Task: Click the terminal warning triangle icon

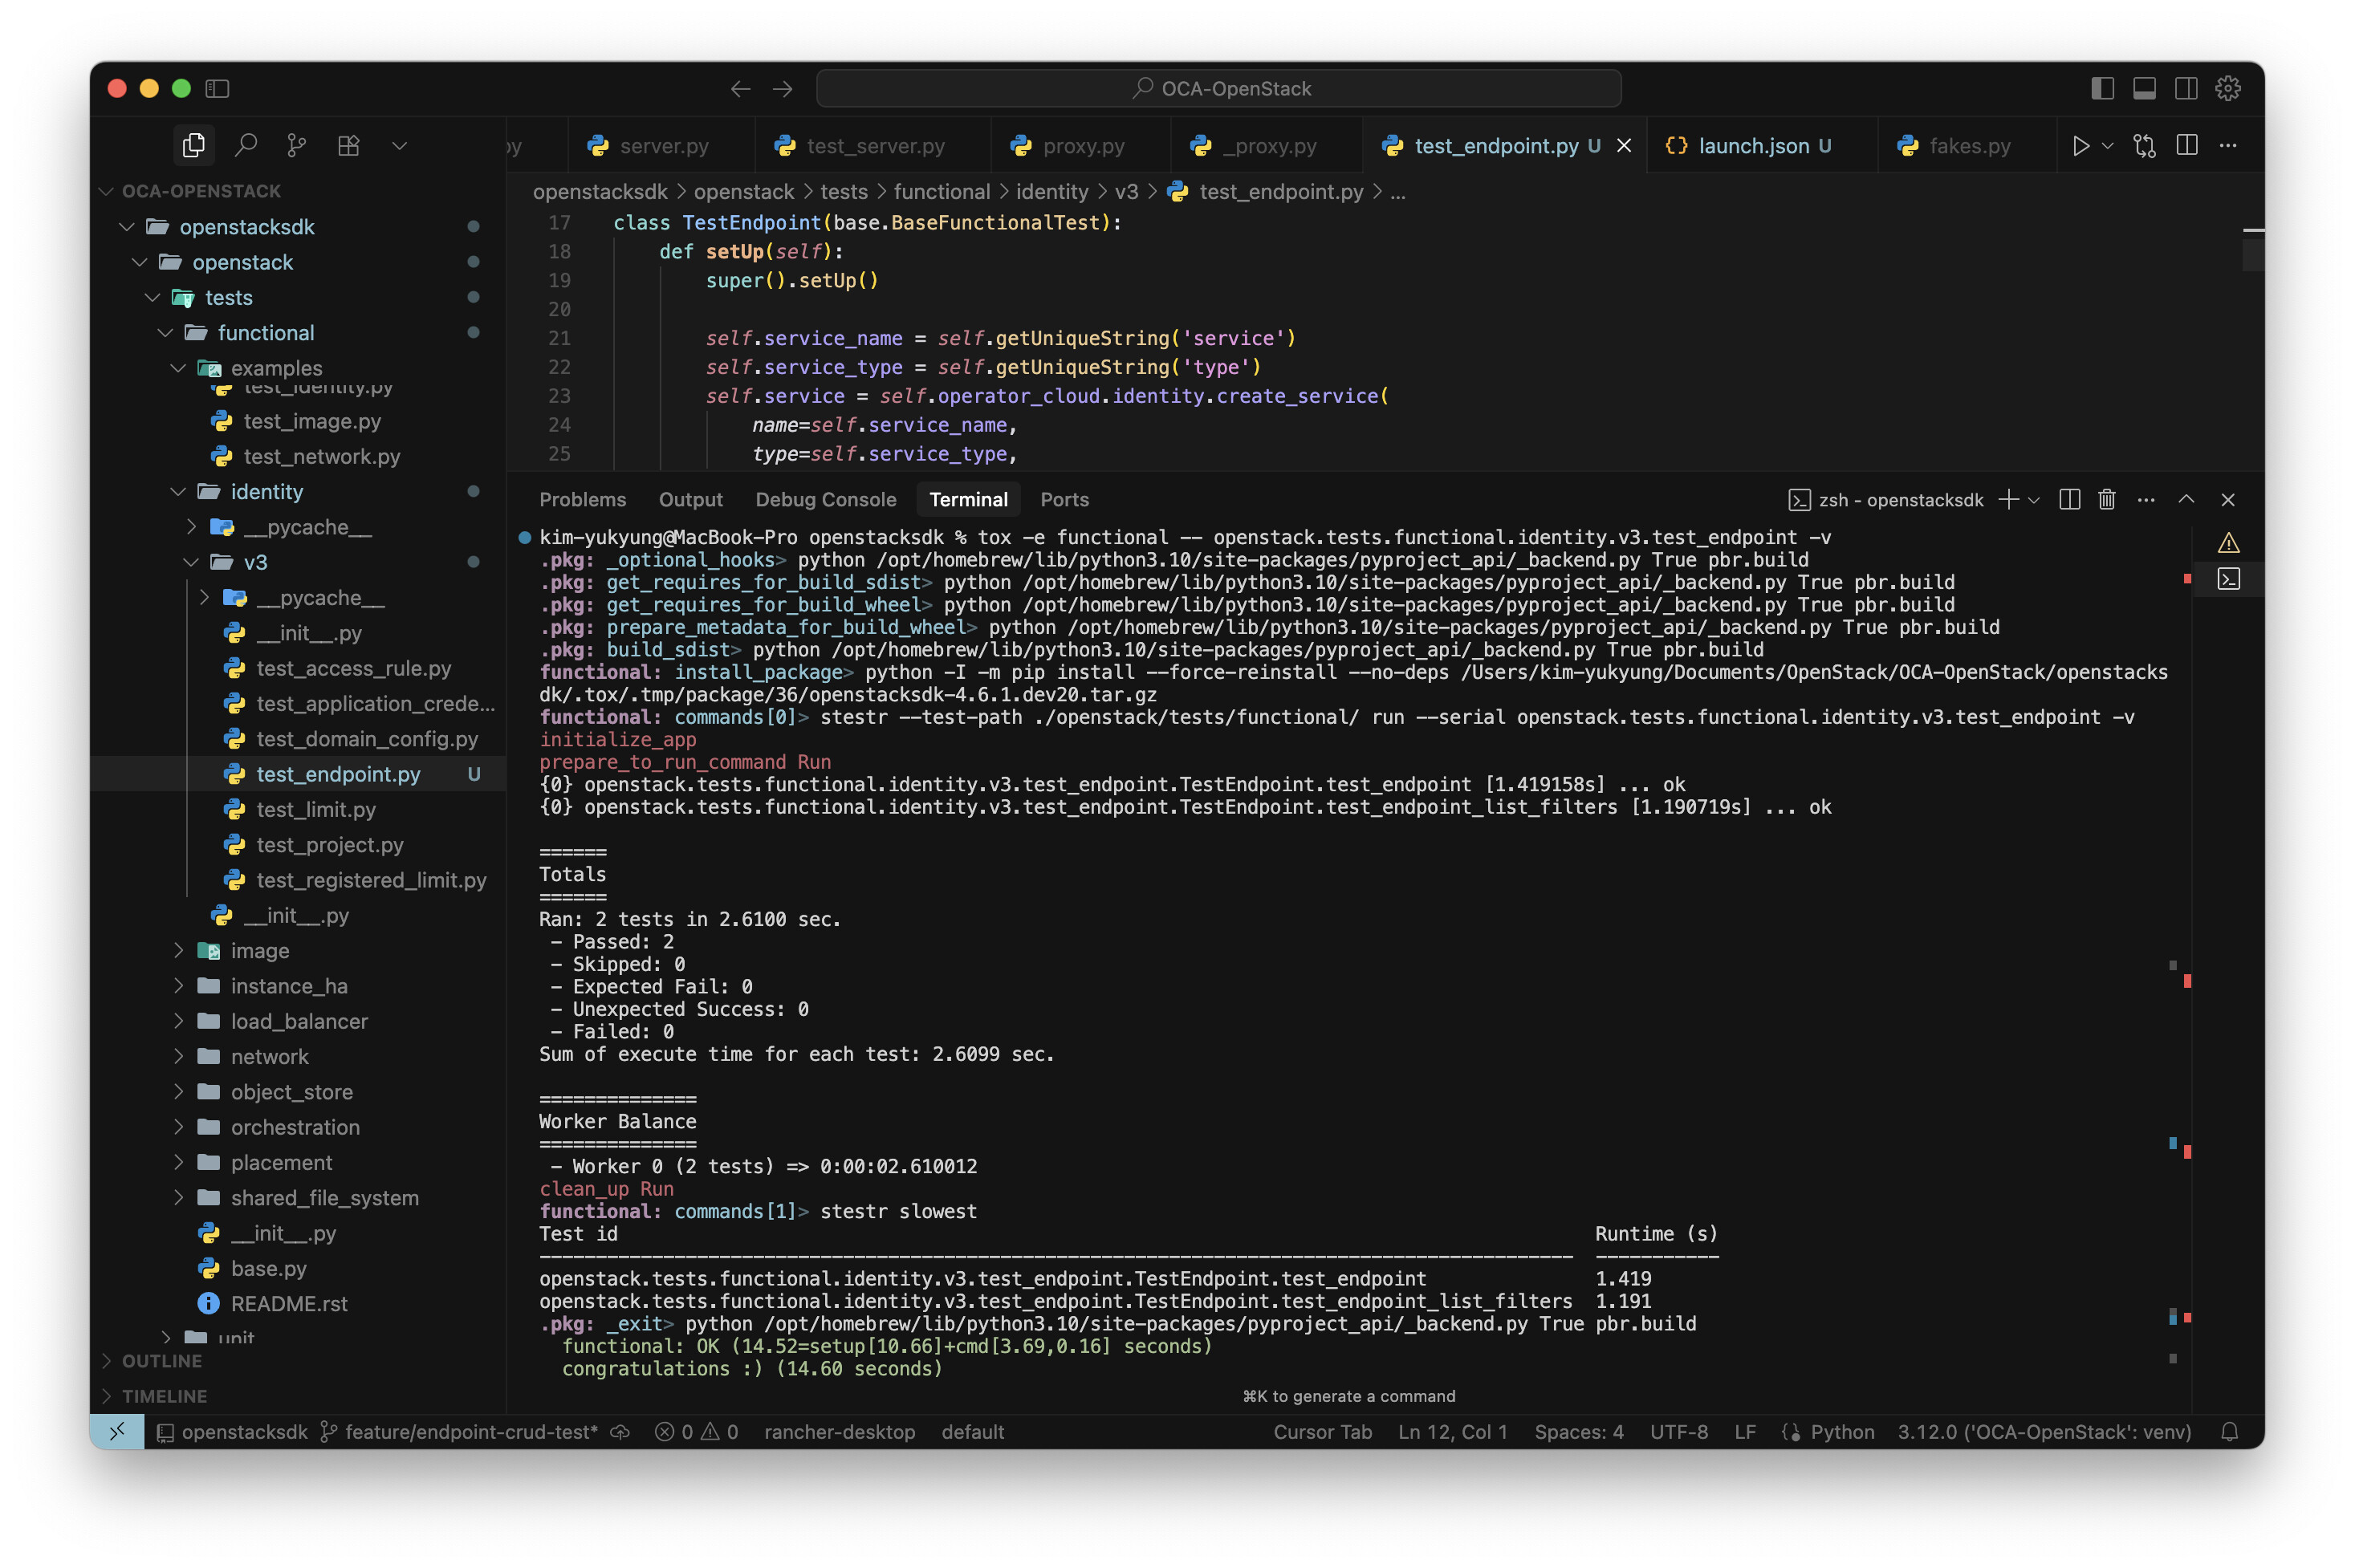Action: tap(2228, 543)
